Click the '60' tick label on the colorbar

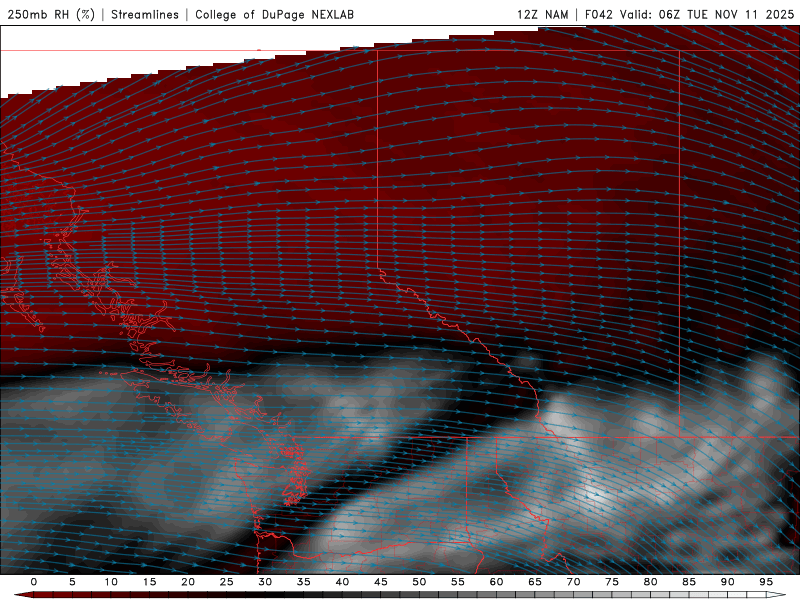click(x=496, y=582)
